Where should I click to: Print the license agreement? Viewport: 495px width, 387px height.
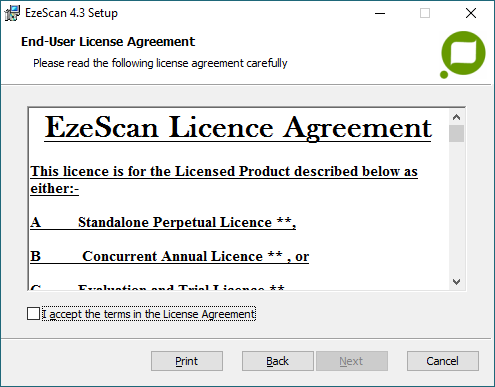pos(187,361)
